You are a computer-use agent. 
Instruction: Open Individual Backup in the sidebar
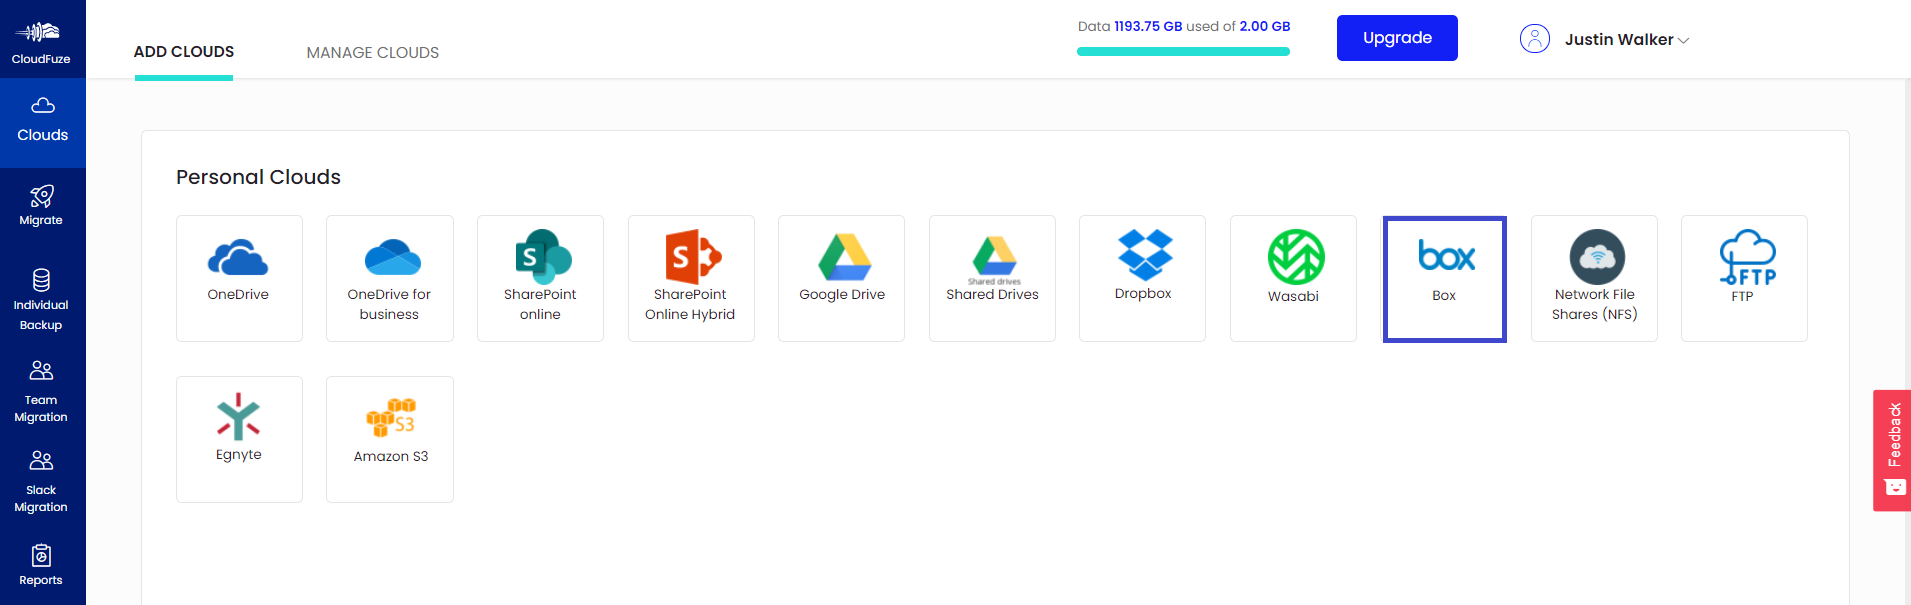(41, 299)
